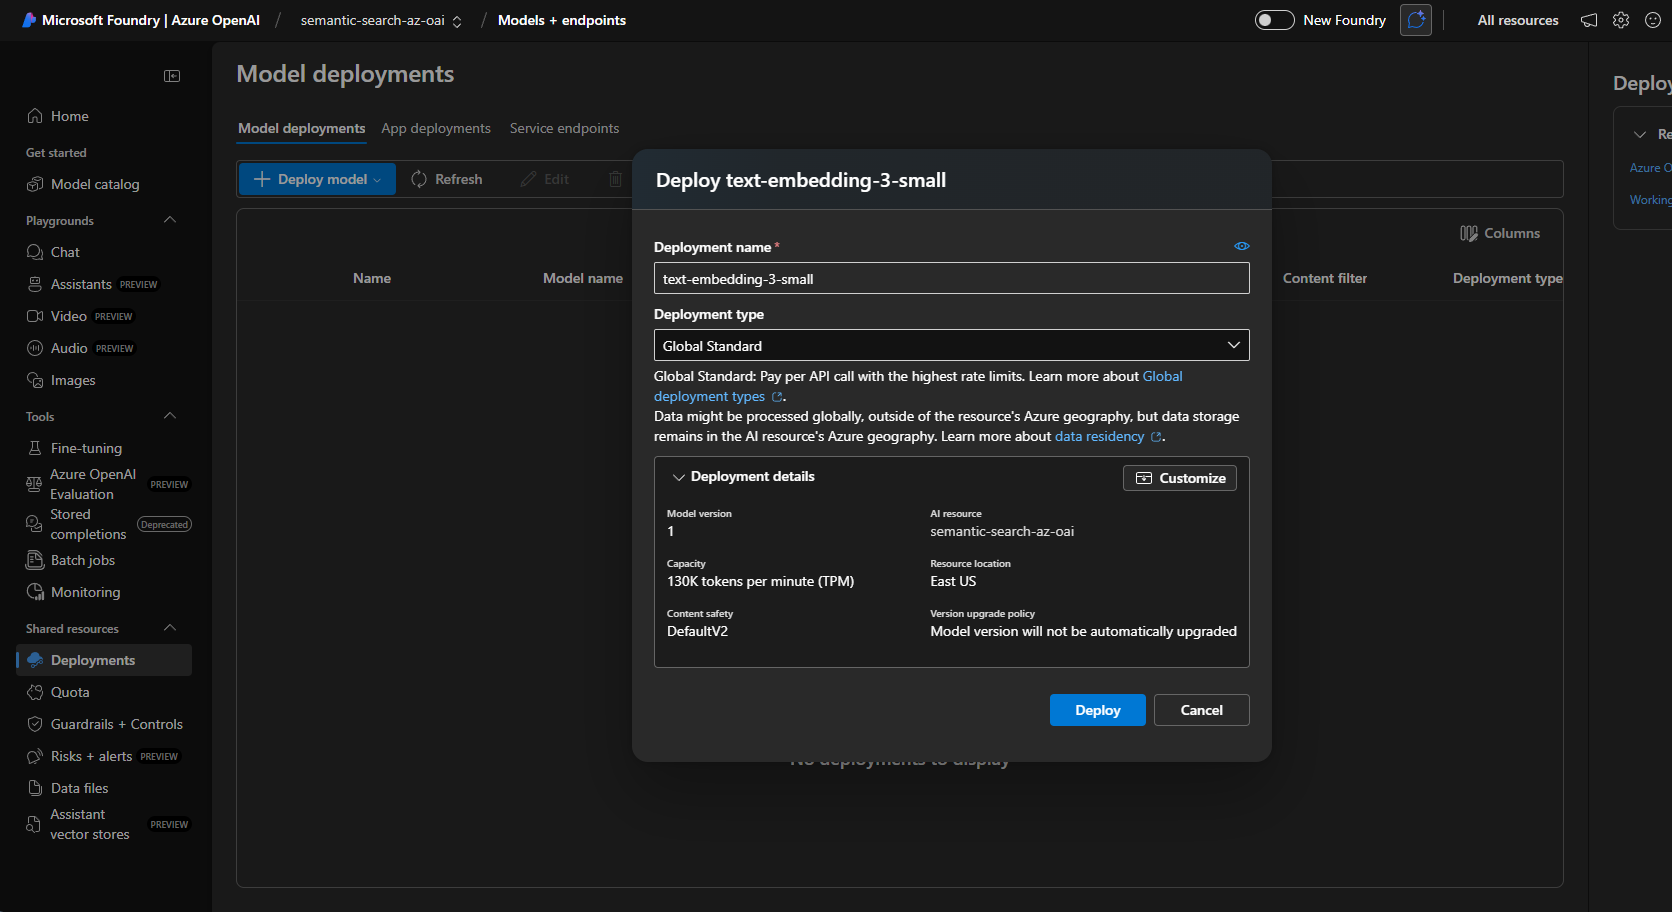Sort by the Model name column header
Viewport: 1672px width, 912px height.
click(583, 278)
